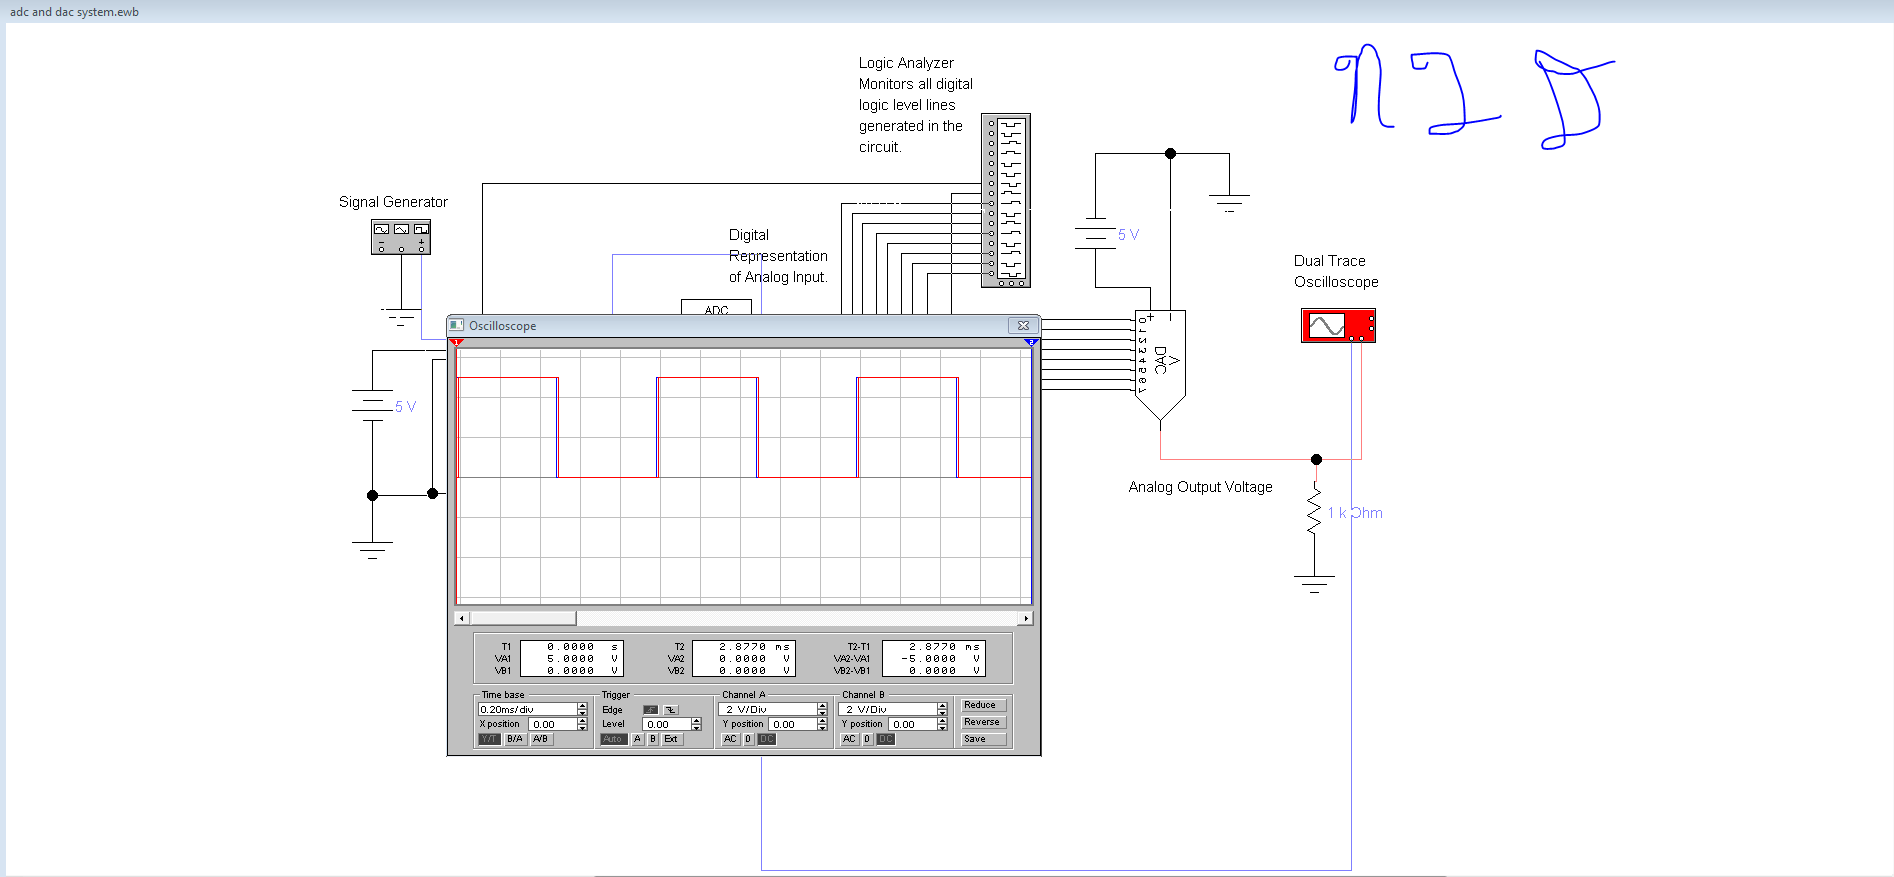Decrease Channel A V/Div with down arrow
Viewport: 1894px width, 877px height.
coord(822,713)
